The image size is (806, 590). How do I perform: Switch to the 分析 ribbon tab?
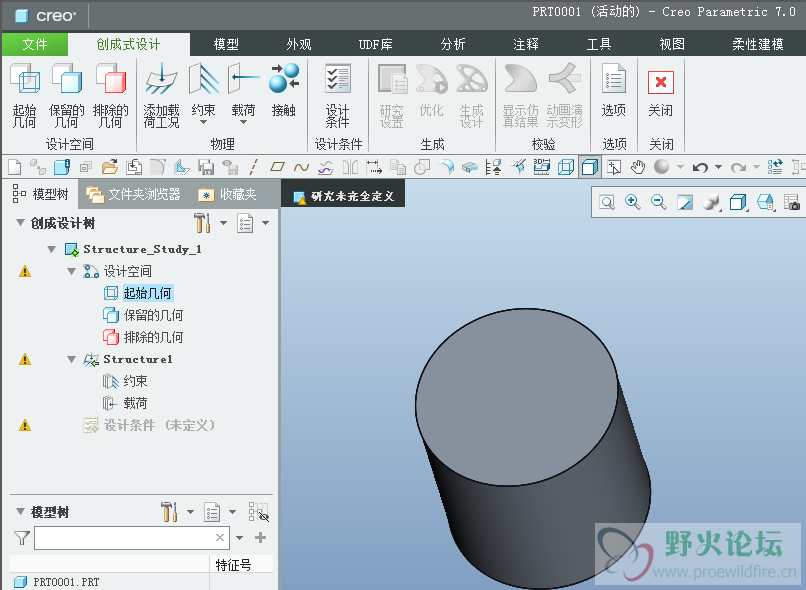coord(453,44)
